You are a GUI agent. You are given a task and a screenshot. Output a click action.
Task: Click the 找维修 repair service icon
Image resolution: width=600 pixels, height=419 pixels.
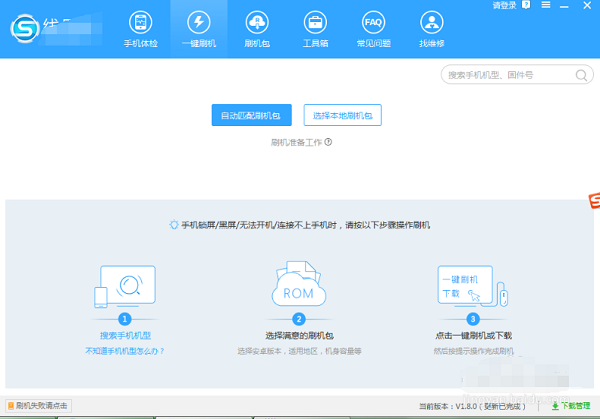430,28
